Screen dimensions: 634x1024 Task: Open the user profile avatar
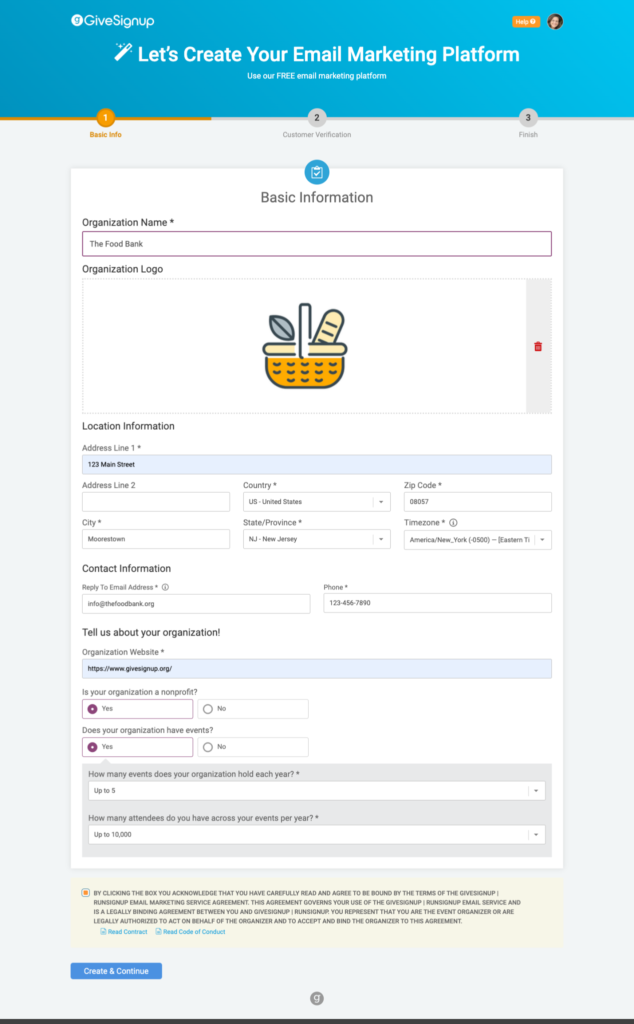555,22
